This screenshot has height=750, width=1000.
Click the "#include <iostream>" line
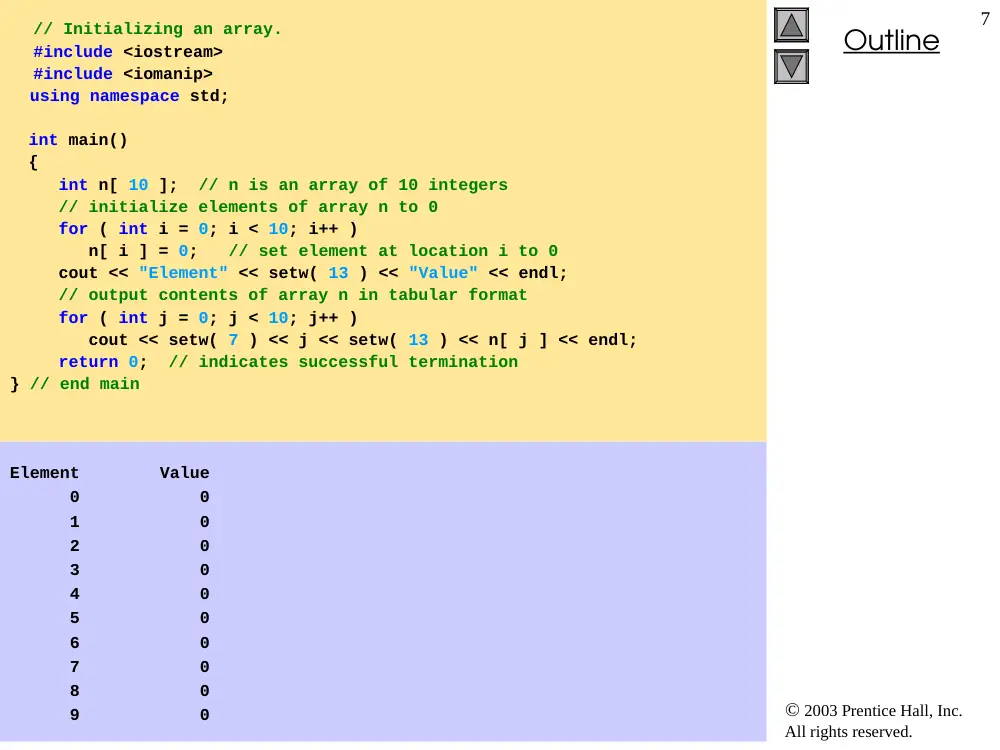point(128,52)
